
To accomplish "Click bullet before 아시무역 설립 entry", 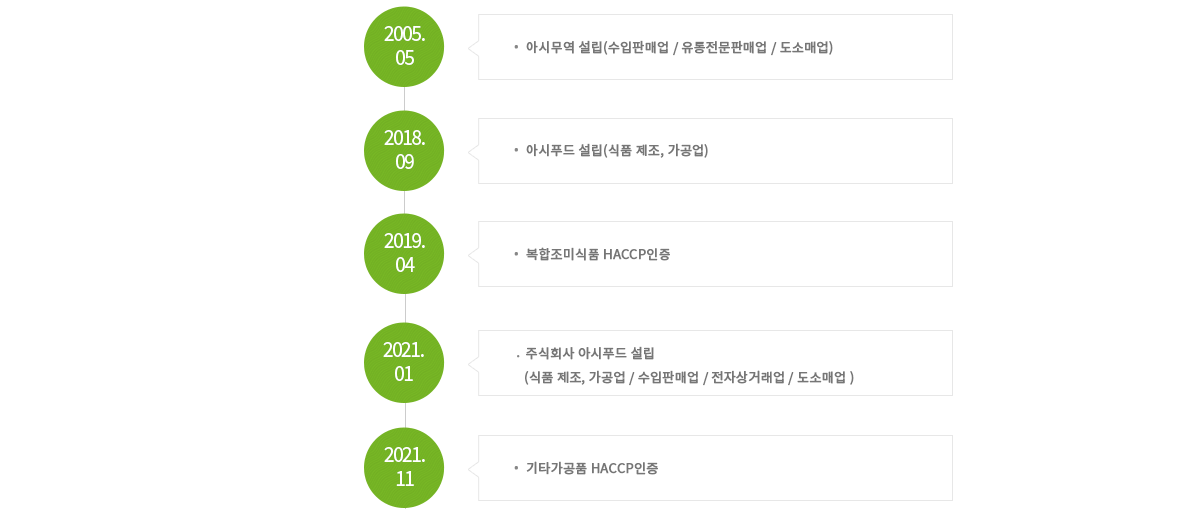I will pyautogui.click(x=516, y=47).
